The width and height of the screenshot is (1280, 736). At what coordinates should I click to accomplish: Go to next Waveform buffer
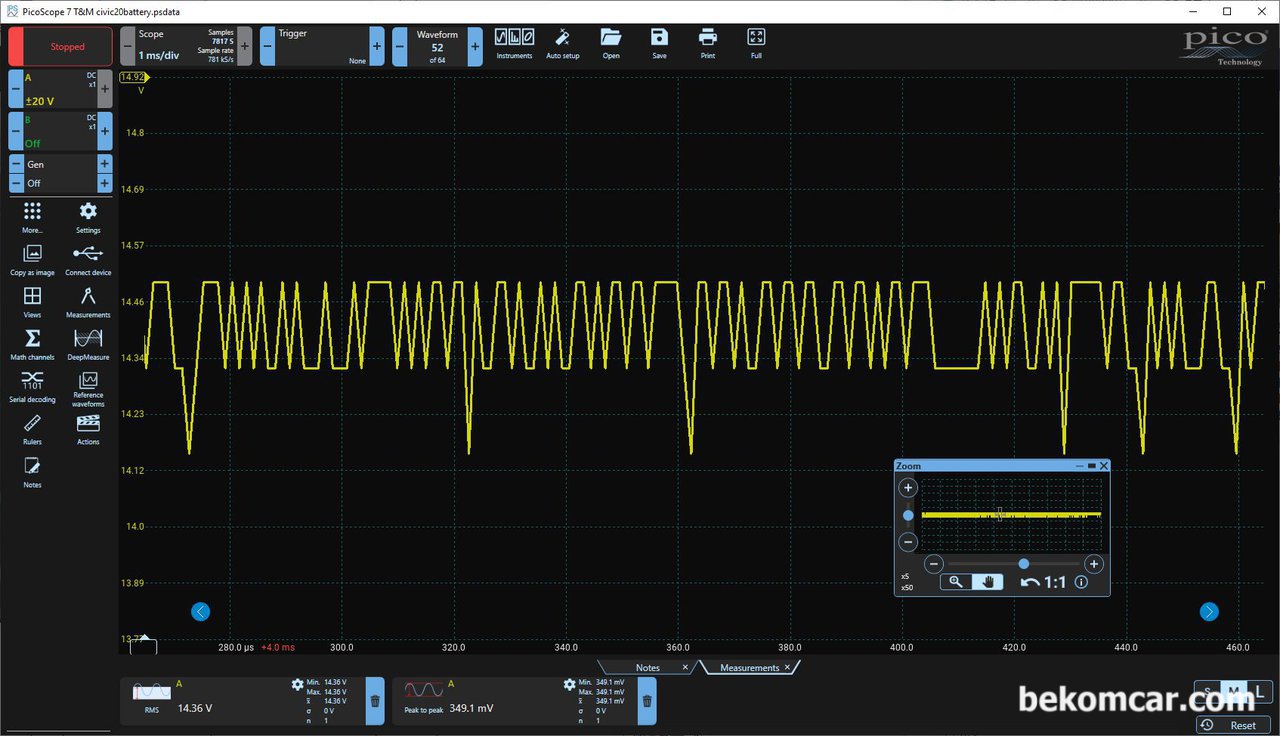475,46
